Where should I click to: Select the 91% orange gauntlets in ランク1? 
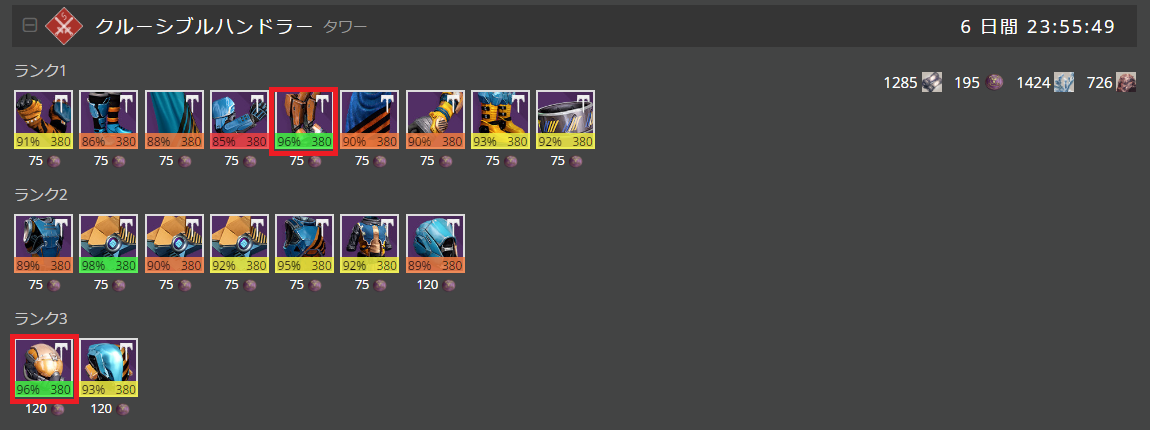click(x=43, y=120)
